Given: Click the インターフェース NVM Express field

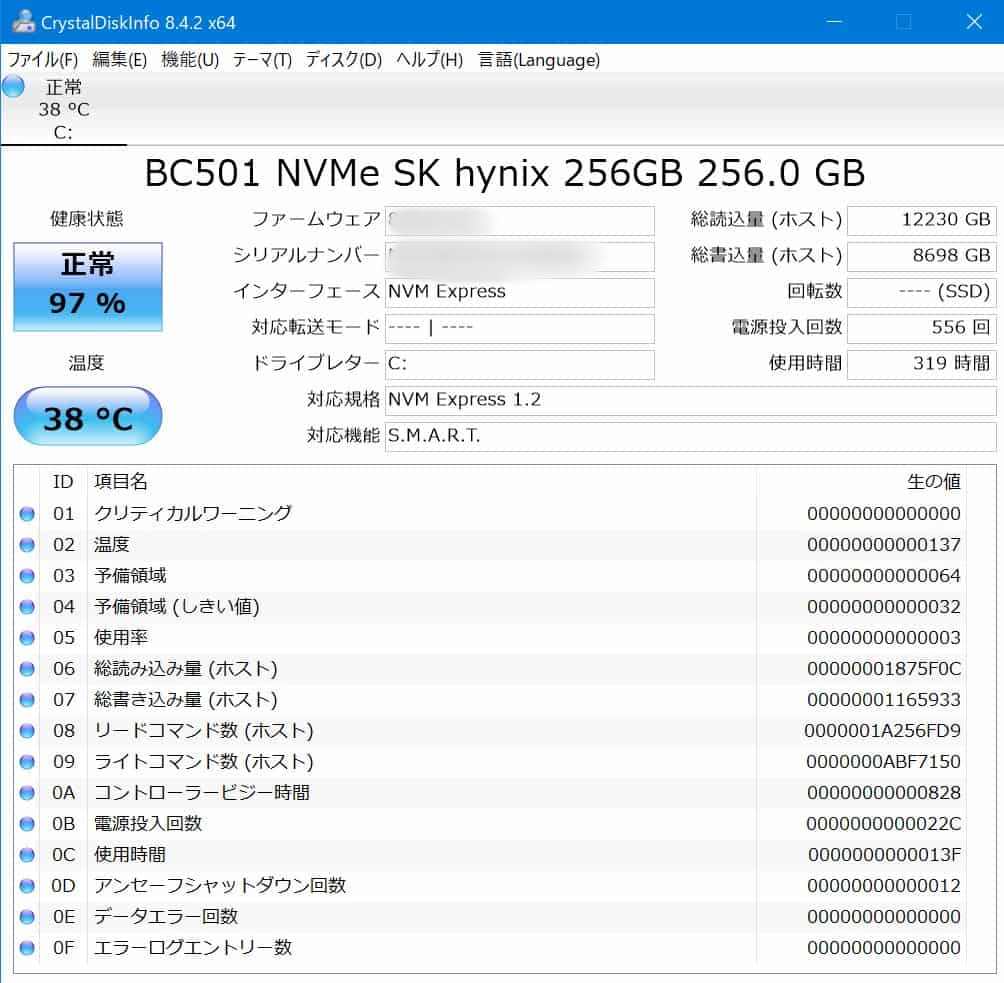Looking at the screenshot, I should pyautogui.click(x=519, y=292).
